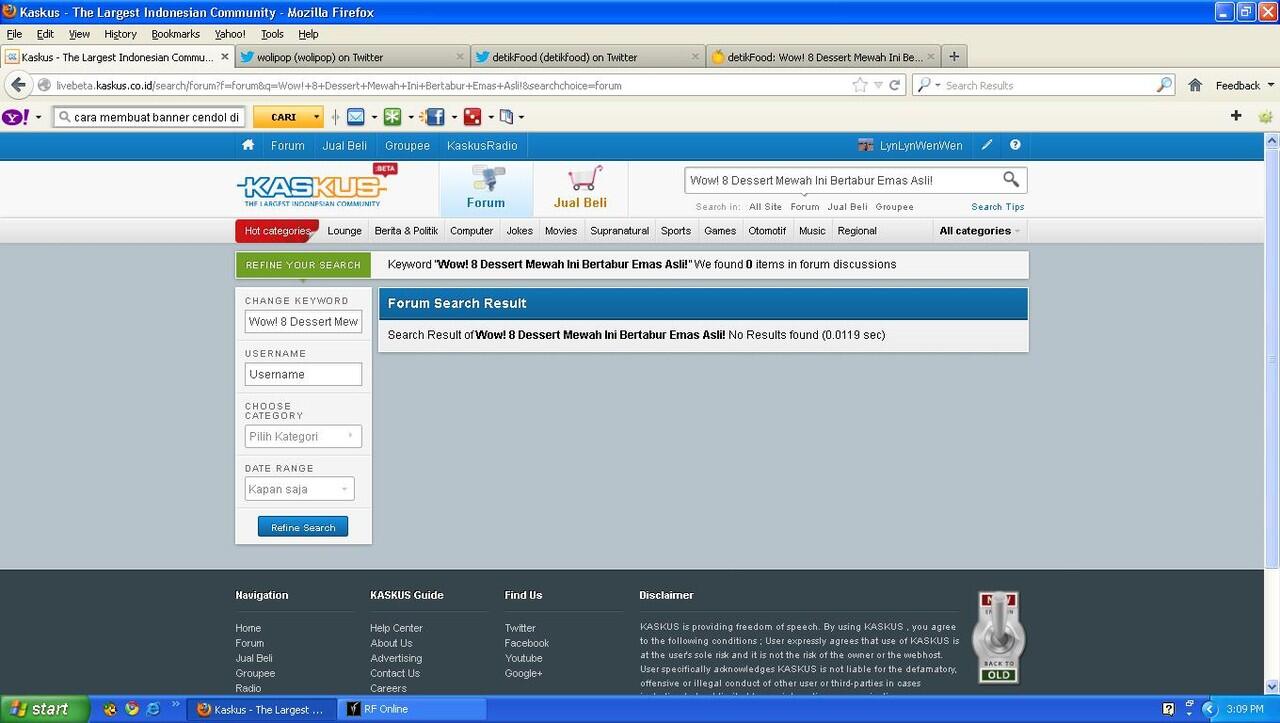Focus the Yahoo toolbar search field
Screen dimensions: 1280x723
coord(148,117)
